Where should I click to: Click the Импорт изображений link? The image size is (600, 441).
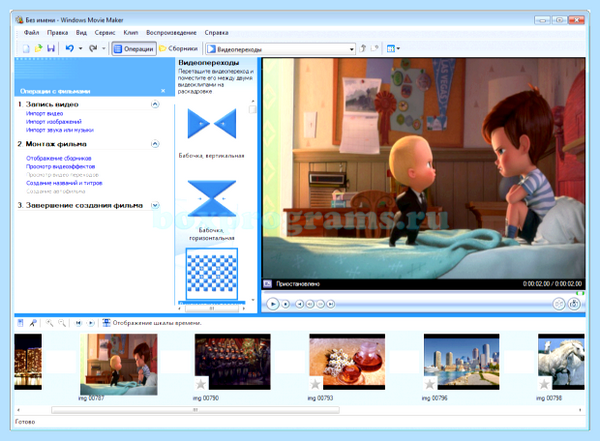tap(54, 122)
